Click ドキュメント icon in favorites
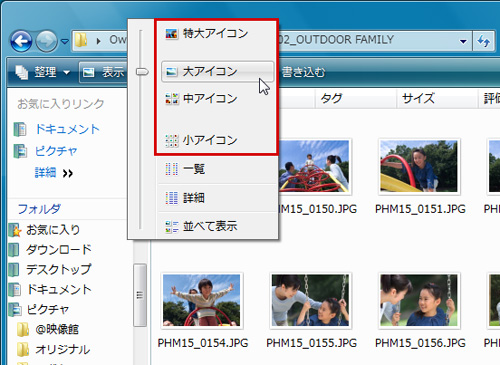500x365 pixels. click(x=20, y=129)
